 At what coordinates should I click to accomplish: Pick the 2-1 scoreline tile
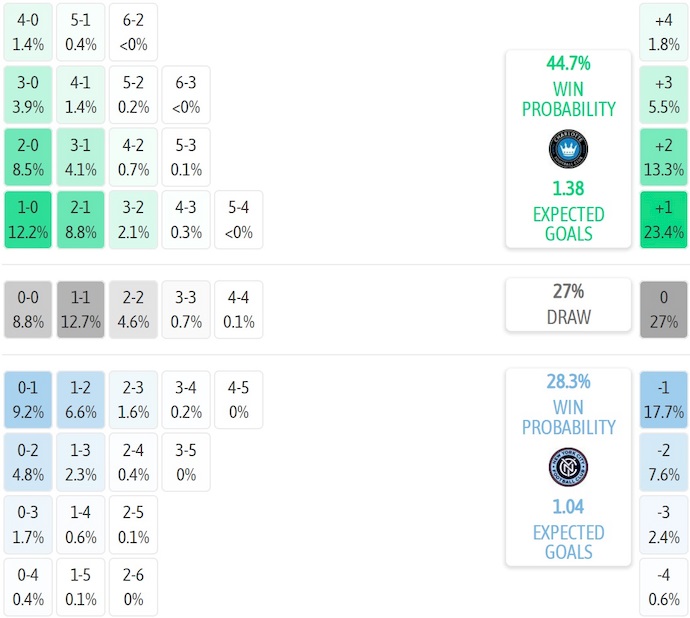click(x=80, y=220)
